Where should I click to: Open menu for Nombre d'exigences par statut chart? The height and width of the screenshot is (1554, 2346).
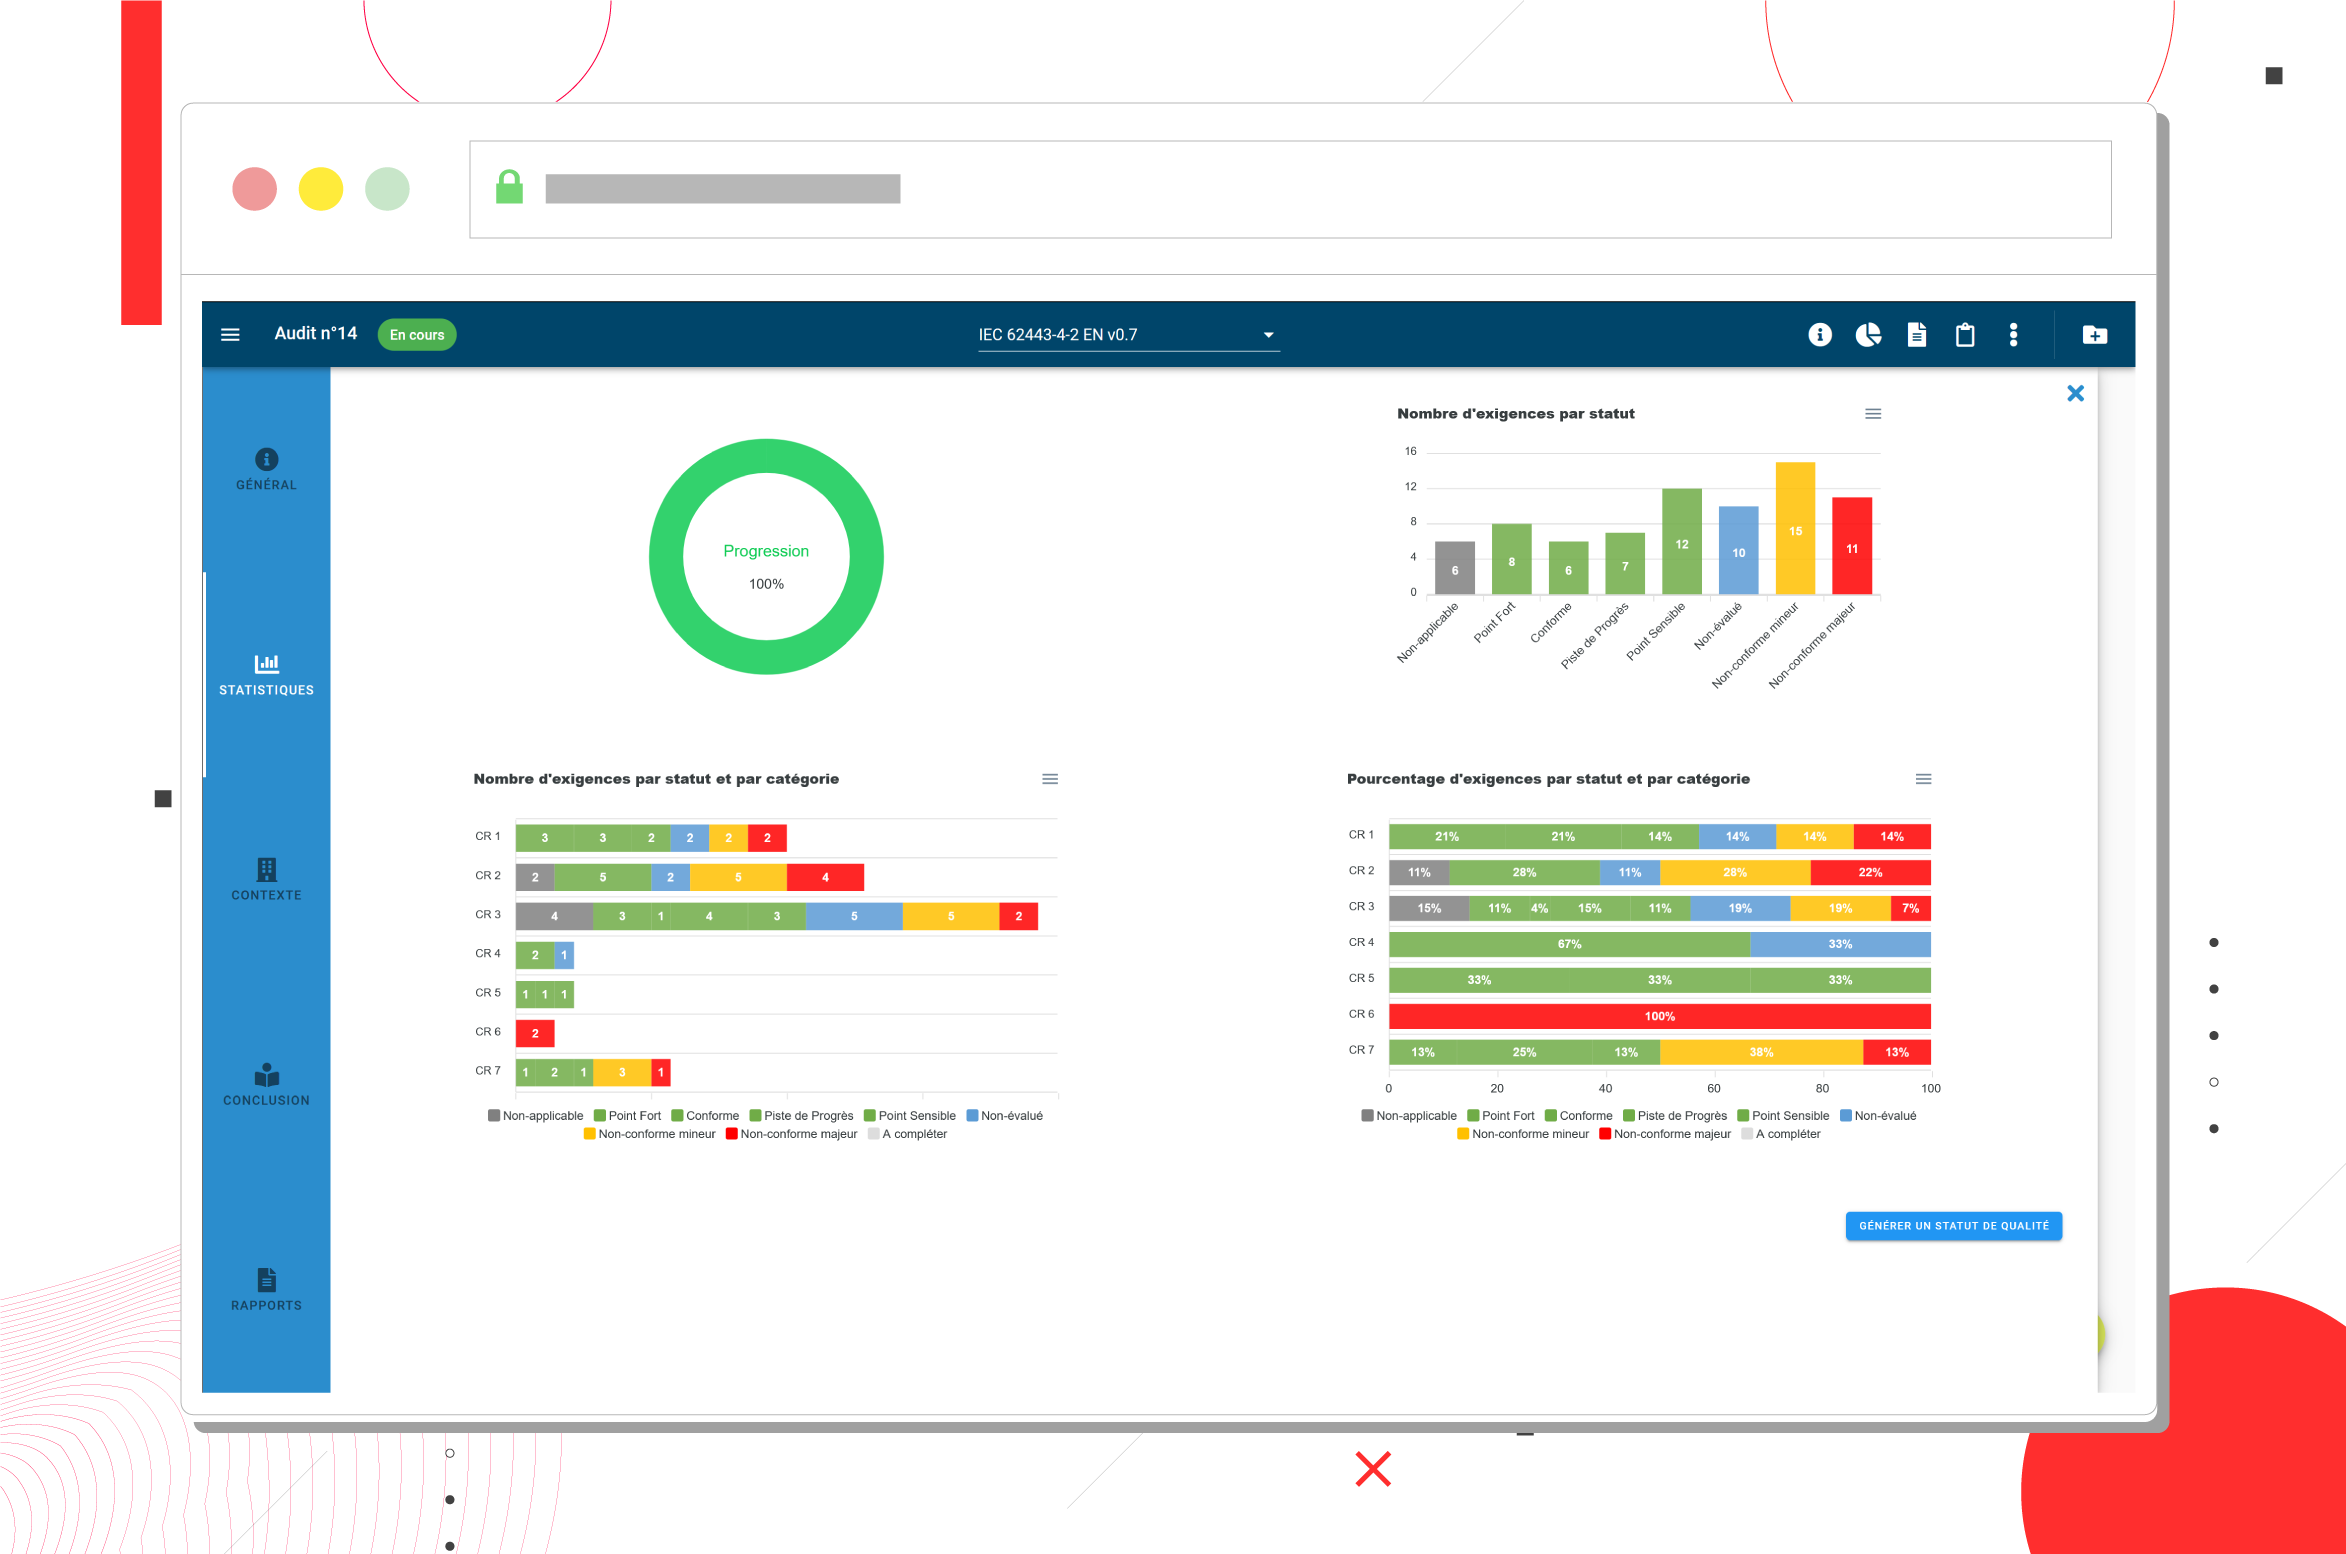(x=1873, y=413)
